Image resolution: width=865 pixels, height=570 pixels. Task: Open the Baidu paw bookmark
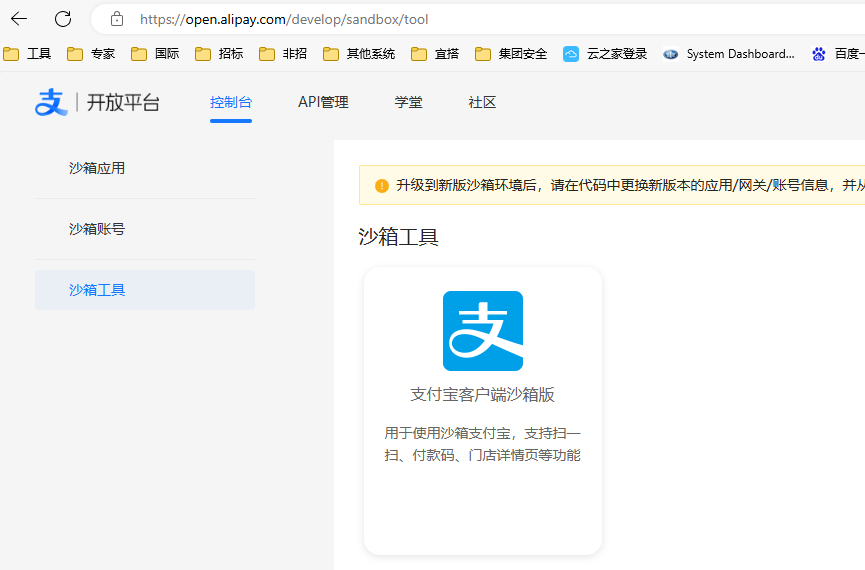pos(837,54)
